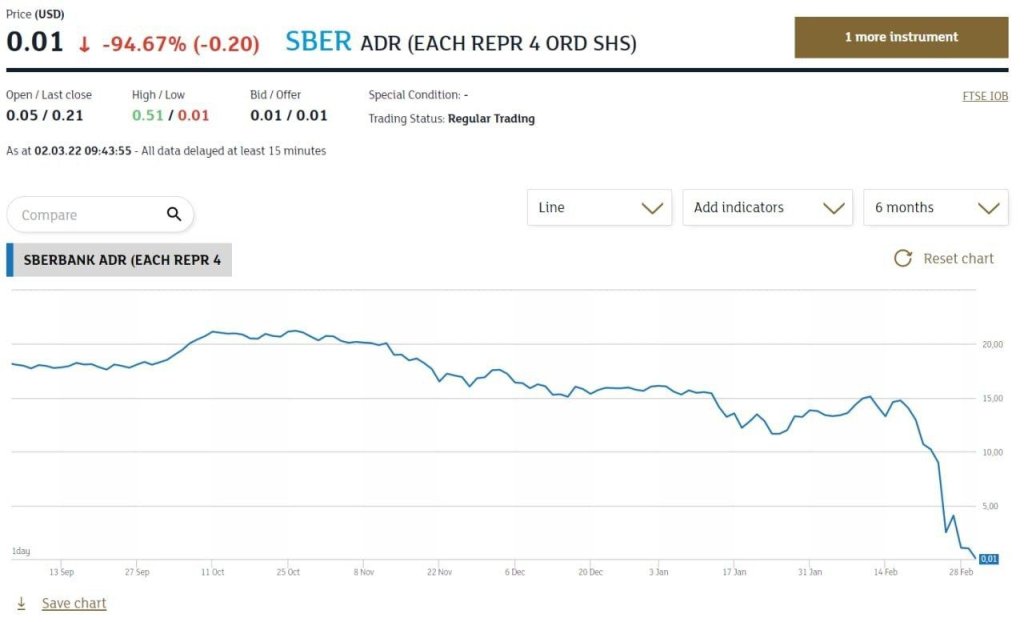Image resolution: width=1024 pixels, height=622 pixels.
Task: Click the red down arrow price indicator
Action: point(84,43)
